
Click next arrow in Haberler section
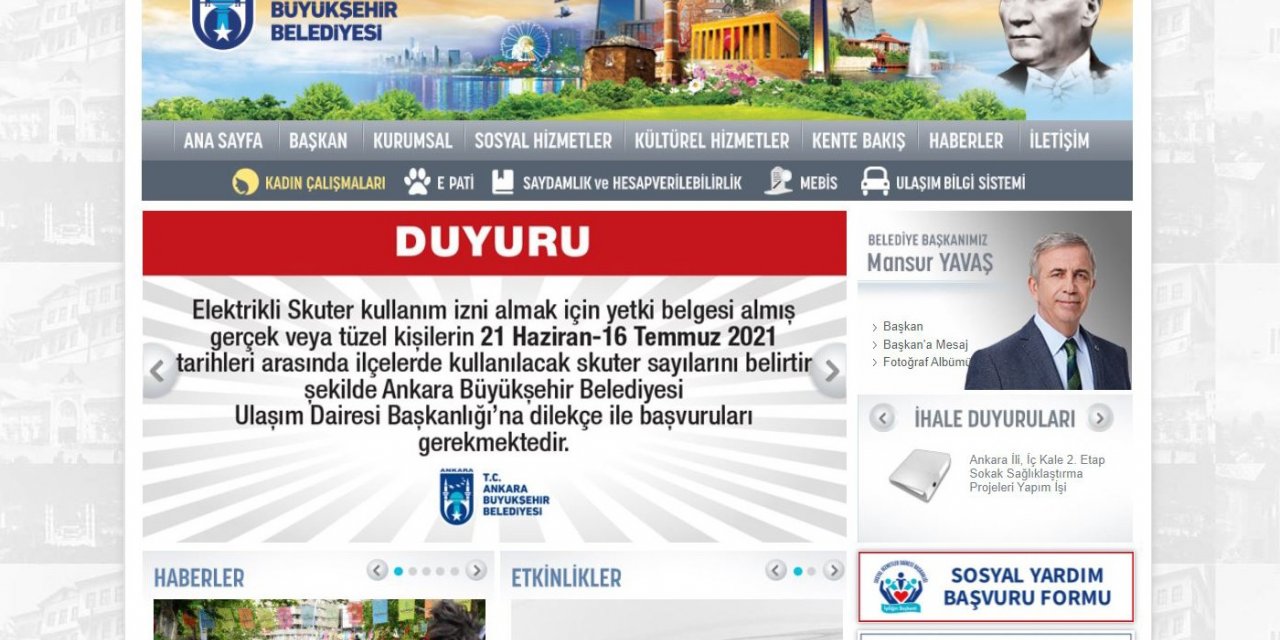click(x=476, y=570)
